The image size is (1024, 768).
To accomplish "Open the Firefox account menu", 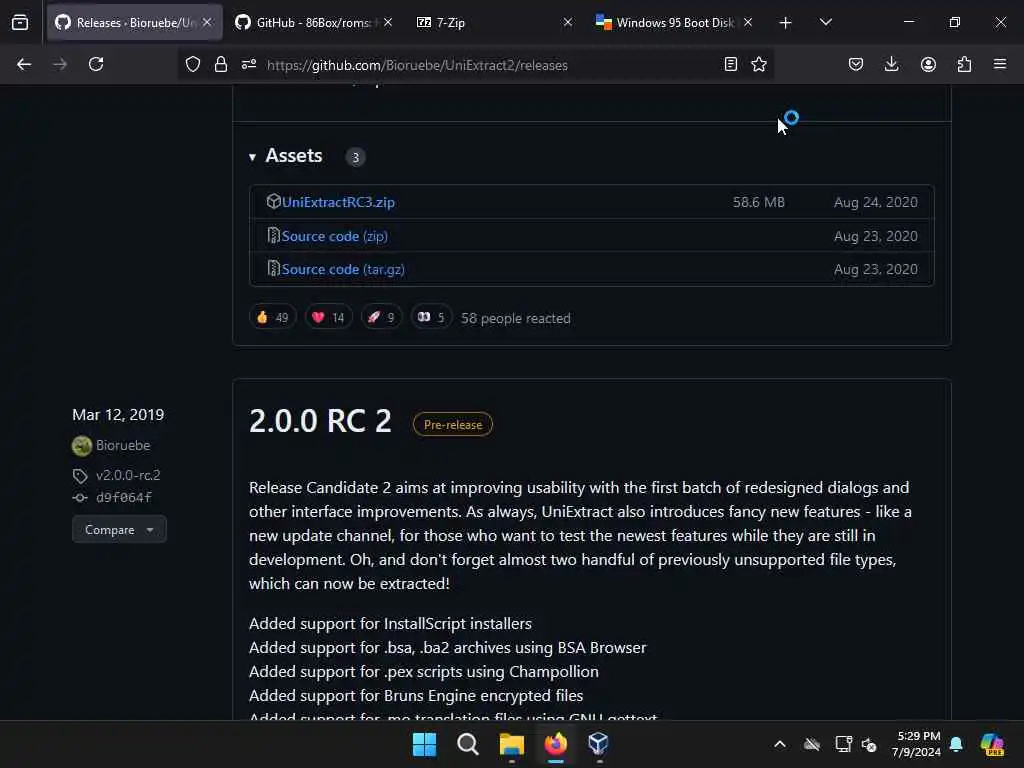I will tap(928, 64).
